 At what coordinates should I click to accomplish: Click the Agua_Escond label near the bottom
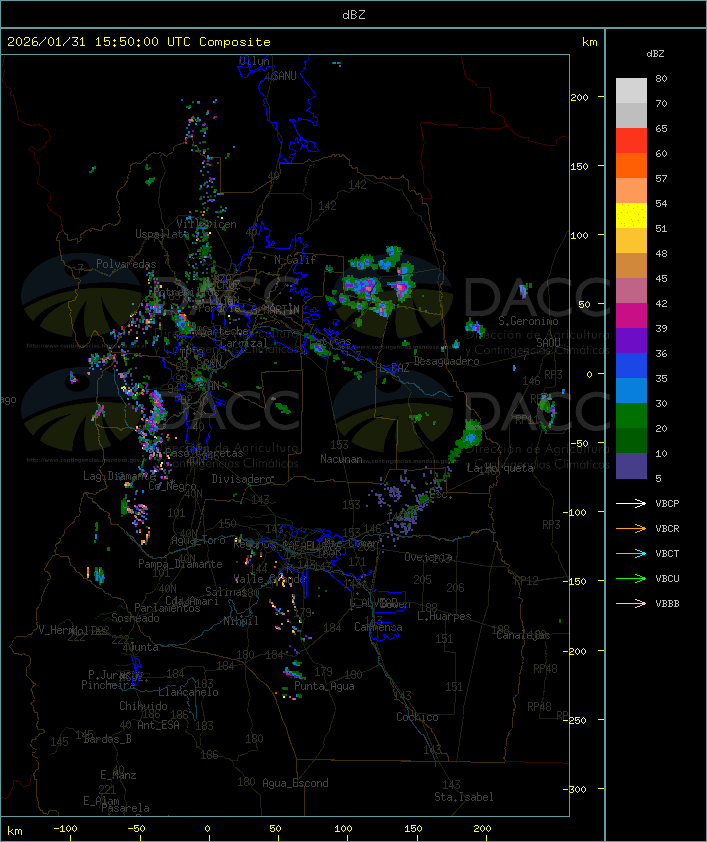tap(295, 783)
